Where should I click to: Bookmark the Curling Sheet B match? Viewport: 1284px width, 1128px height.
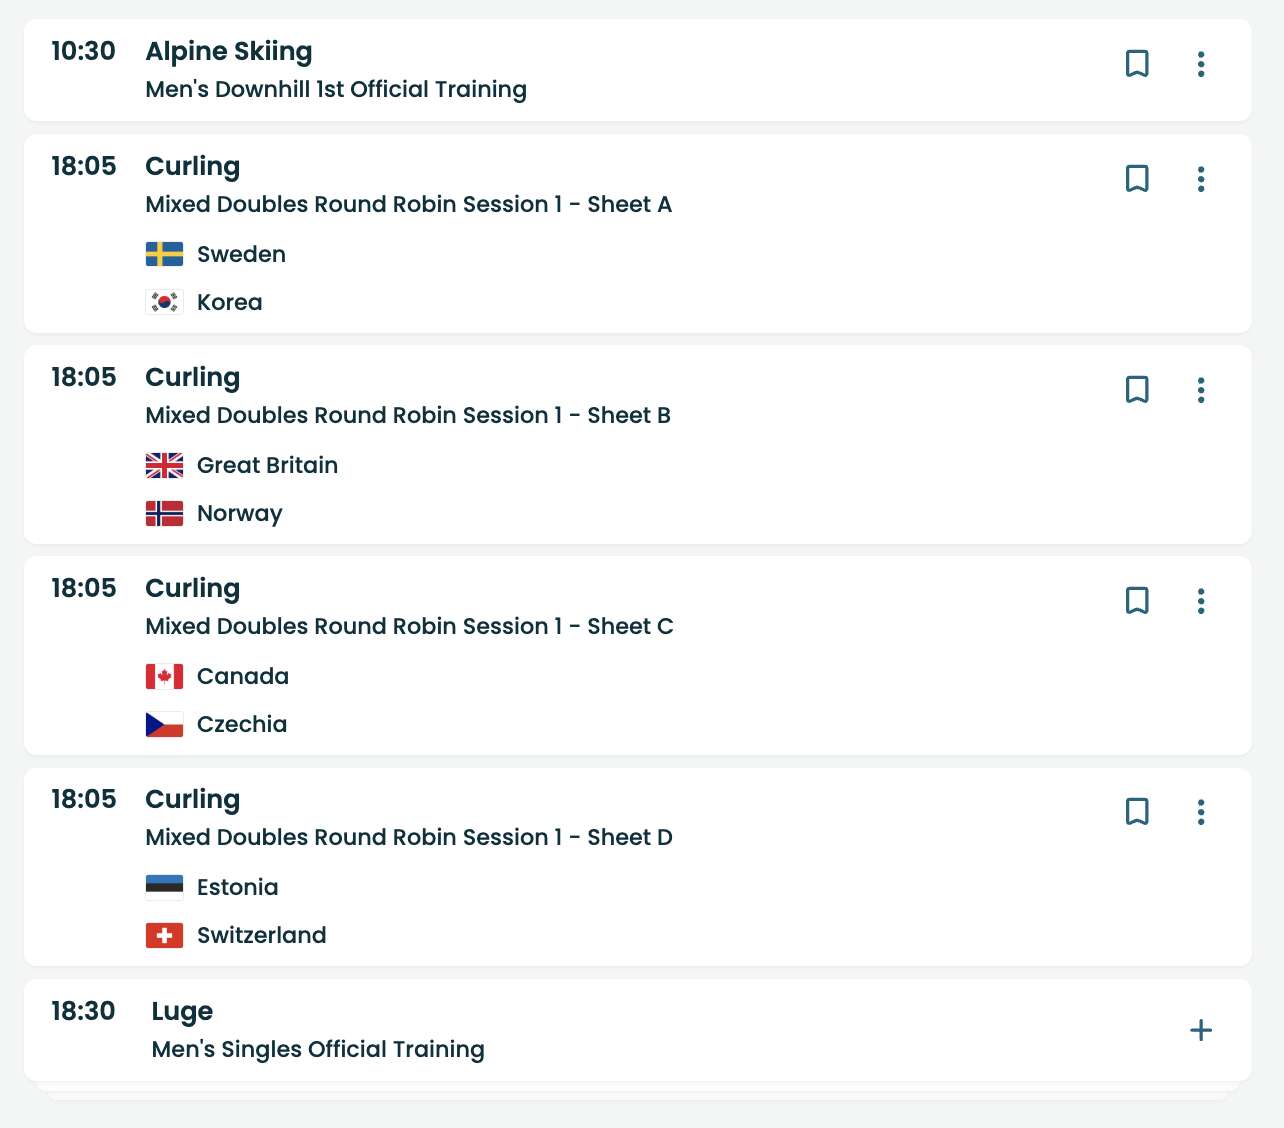point(1137,390)
